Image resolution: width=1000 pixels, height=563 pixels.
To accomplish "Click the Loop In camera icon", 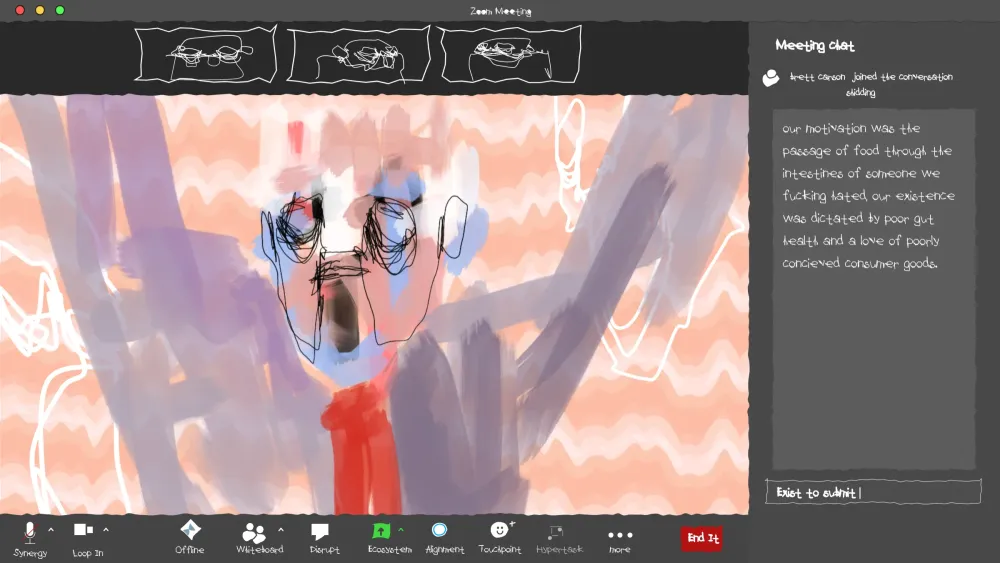I will 84,530.
